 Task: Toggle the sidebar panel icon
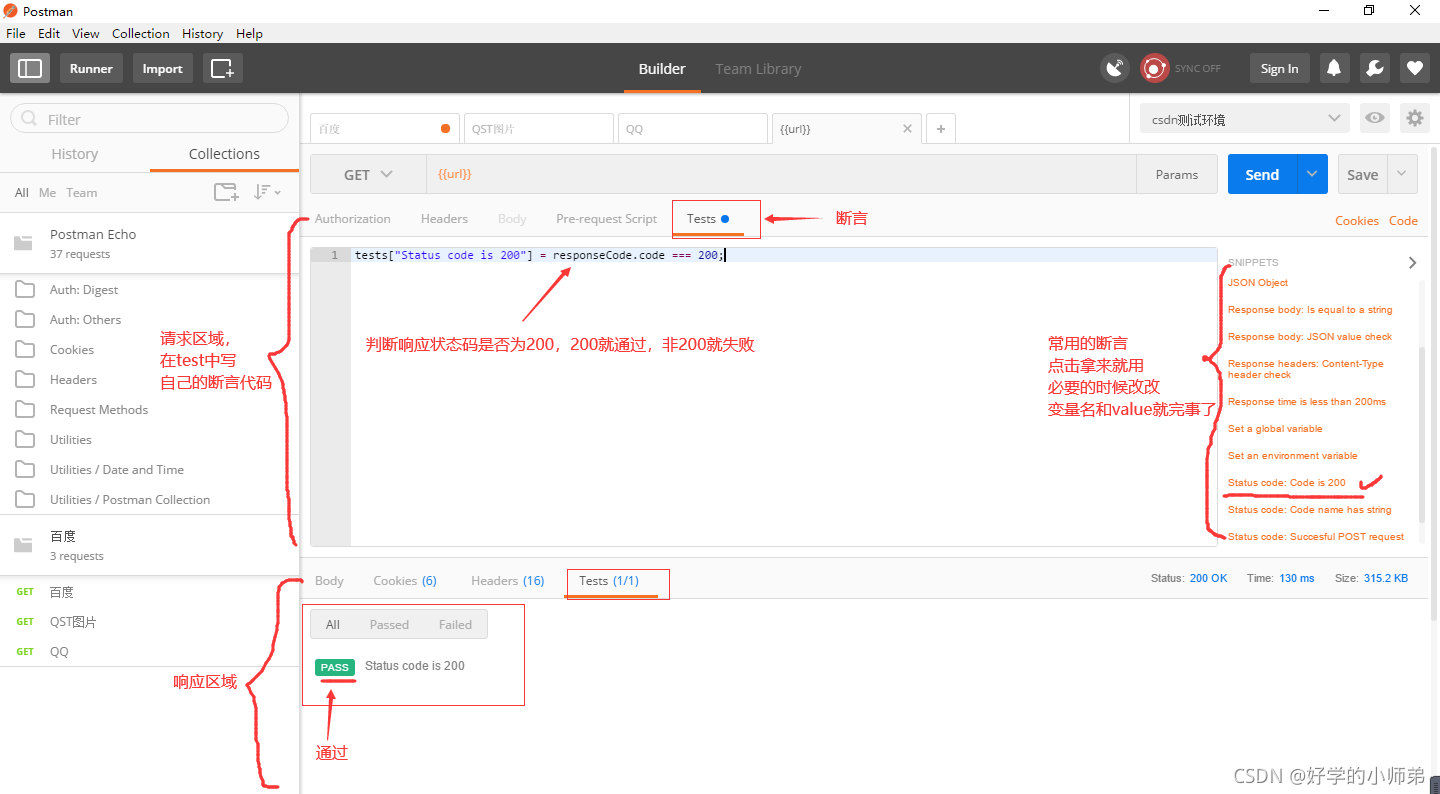point(30,68)
